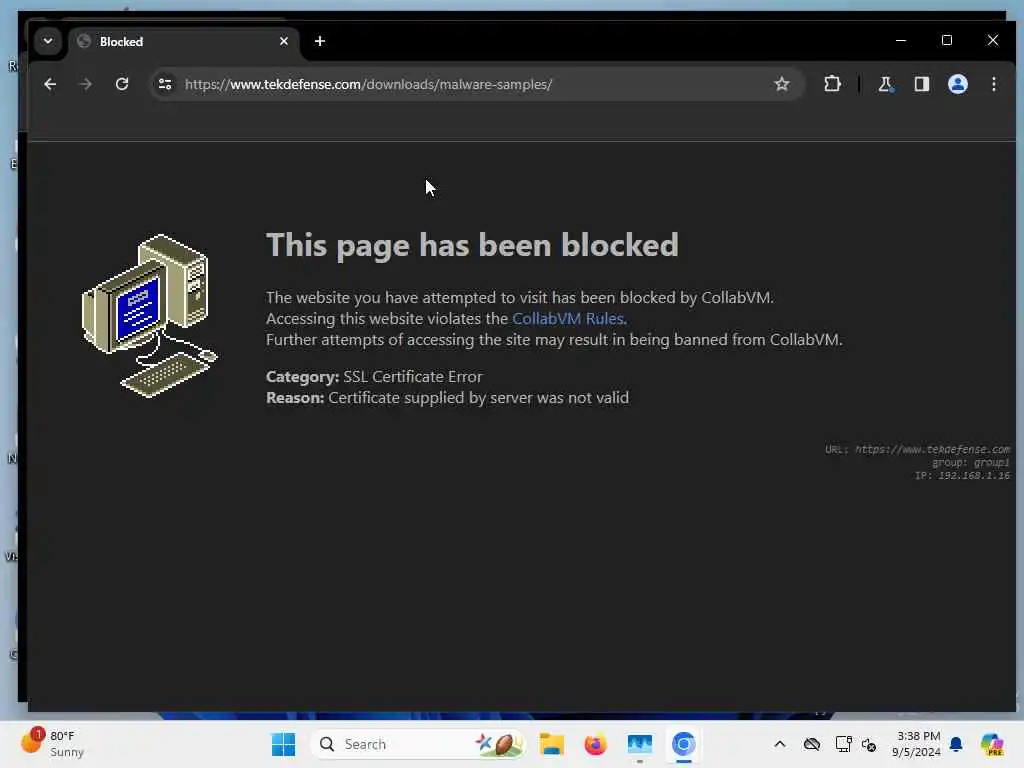Viewport: 1024px width, 768px height.
Task: Click the muted volume tray icon
Action: coord(869,744)
